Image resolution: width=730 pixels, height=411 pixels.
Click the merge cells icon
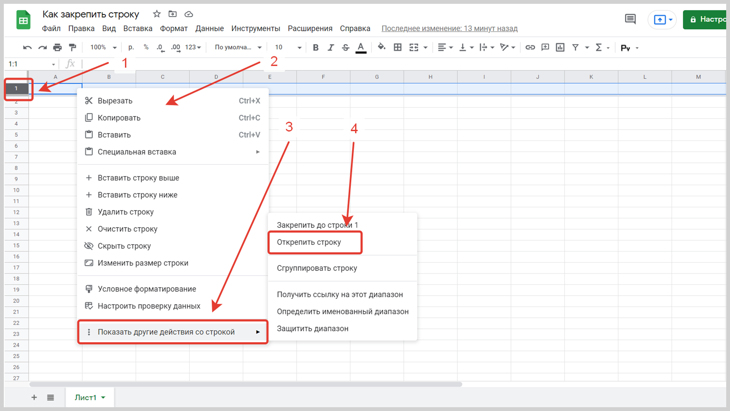tap(413, 47)
